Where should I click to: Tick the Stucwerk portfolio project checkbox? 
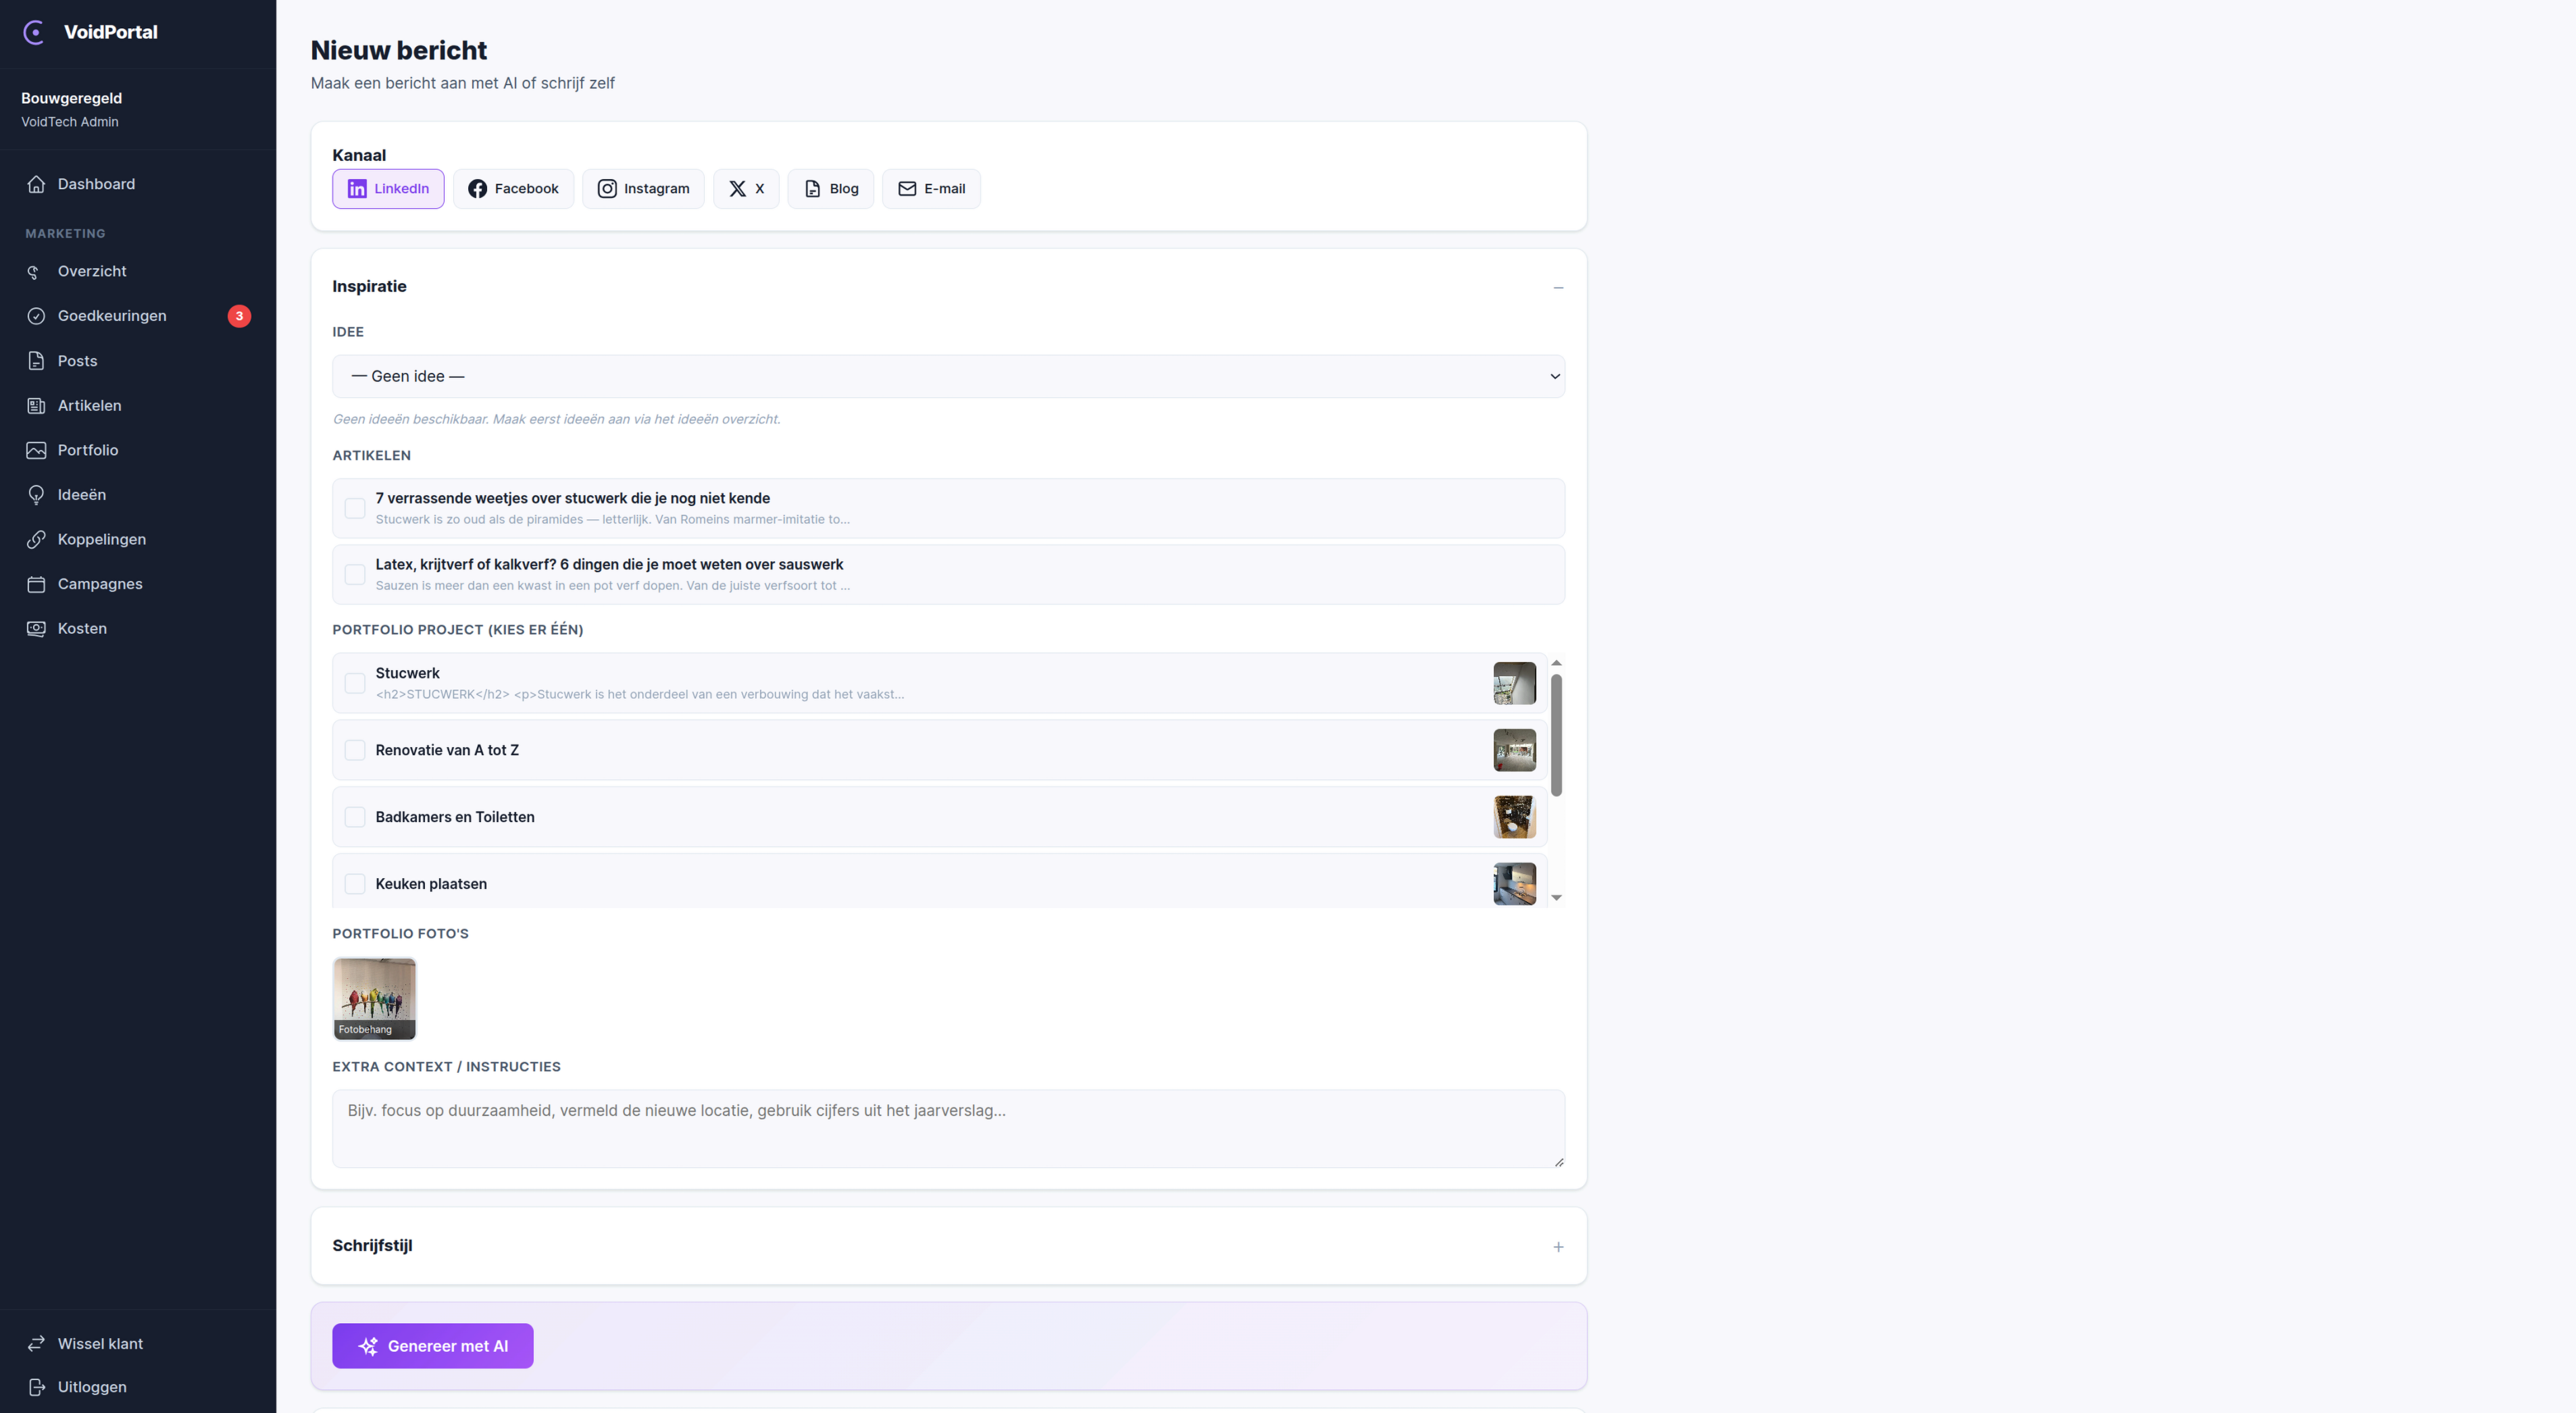click(x=355, y=683)
